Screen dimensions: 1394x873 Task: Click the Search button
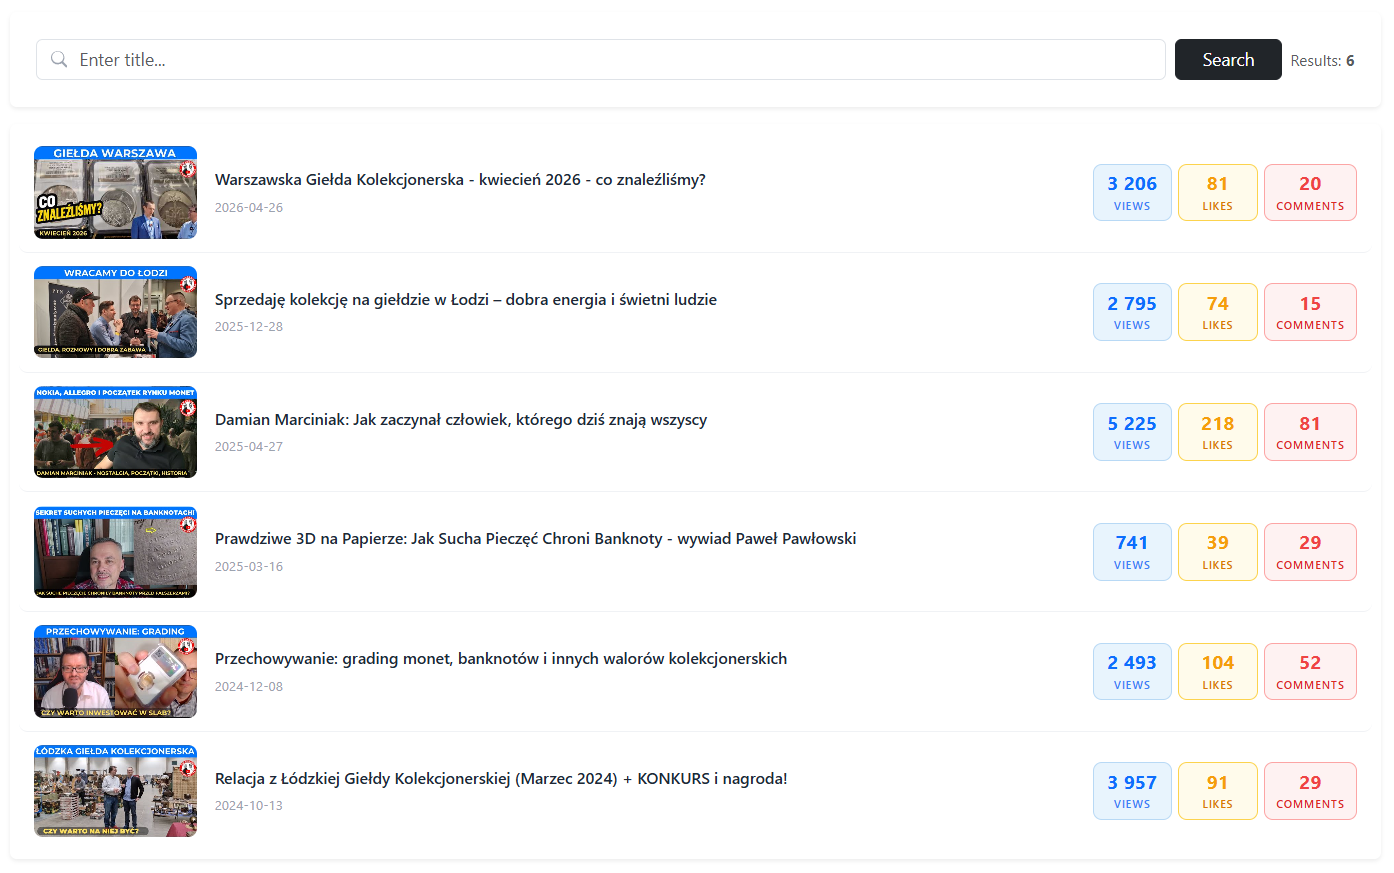(x=1228, y=60)
